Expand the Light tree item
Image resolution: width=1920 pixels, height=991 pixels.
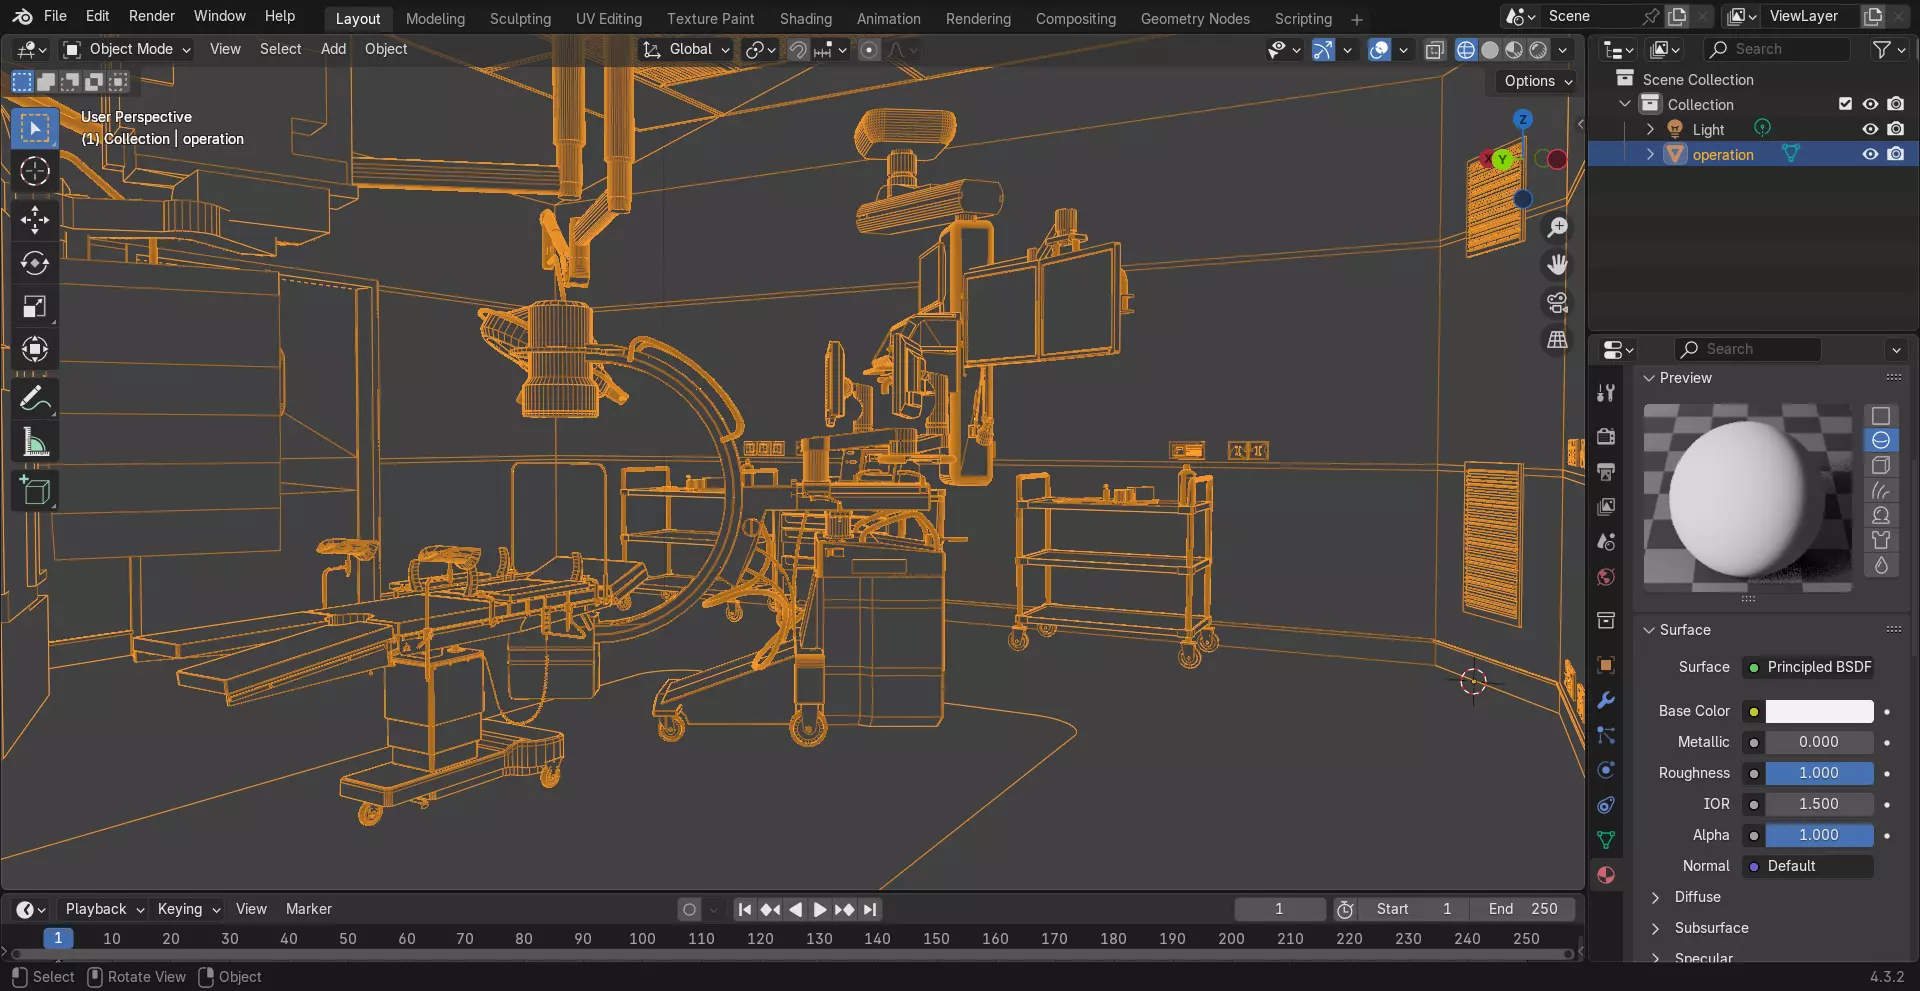pos(1650,129)
